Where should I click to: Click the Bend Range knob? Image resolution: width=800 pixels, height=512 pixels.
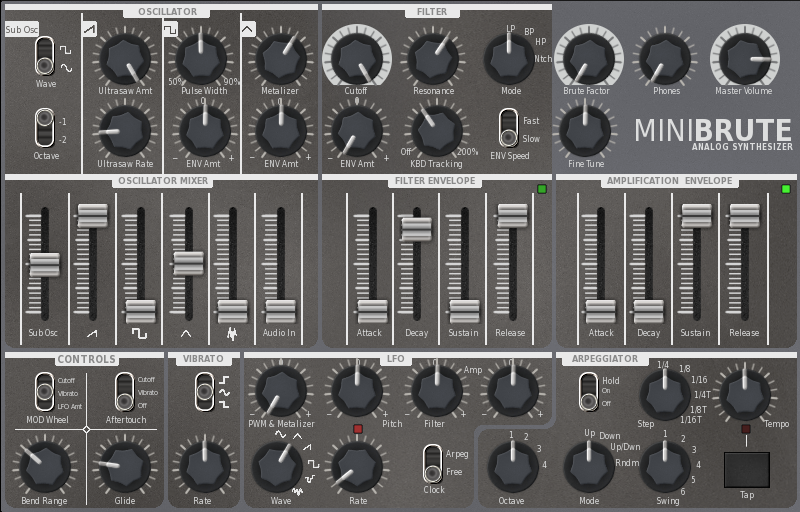(x=45, y=467)
